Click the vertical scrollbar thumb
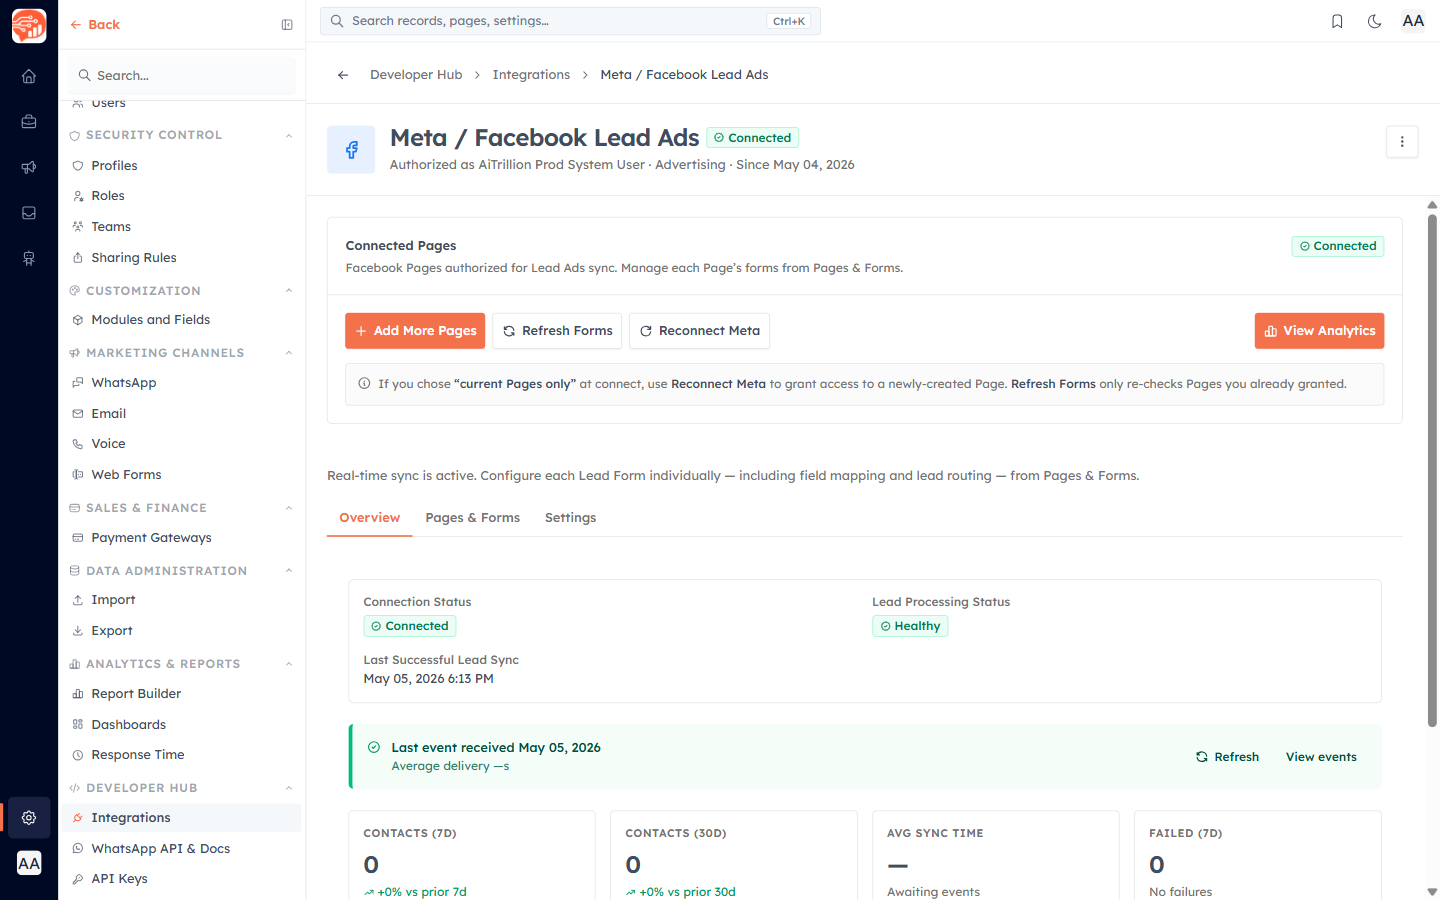1440x900 pixels. tap(1432, 470)
